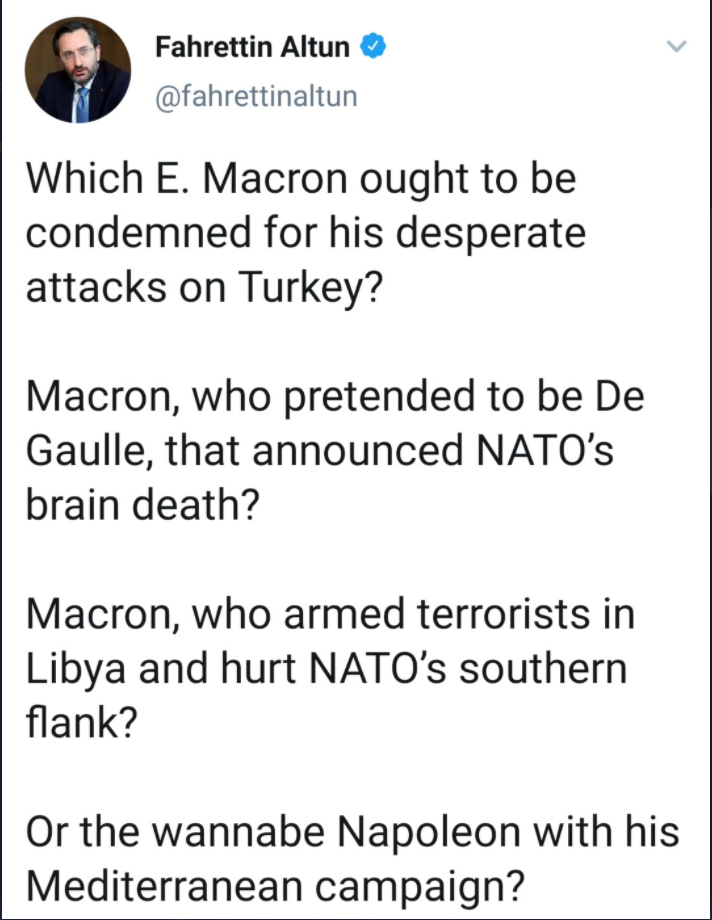Open Fahrettin Altun's profile picture
This screenshot has width=712, height=920.
point(77,70)
